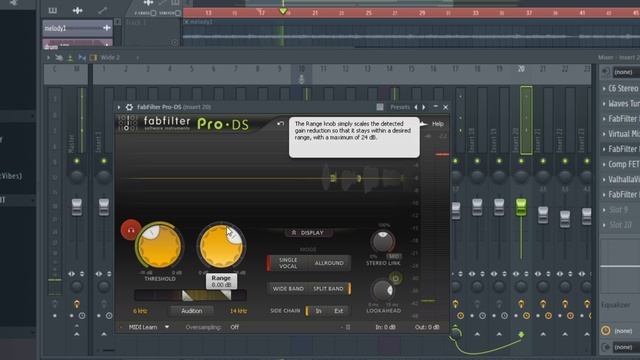Screen dimensions: 640x360
Task: Click the DISPLAY toggle button
Action: coord(309,232)
